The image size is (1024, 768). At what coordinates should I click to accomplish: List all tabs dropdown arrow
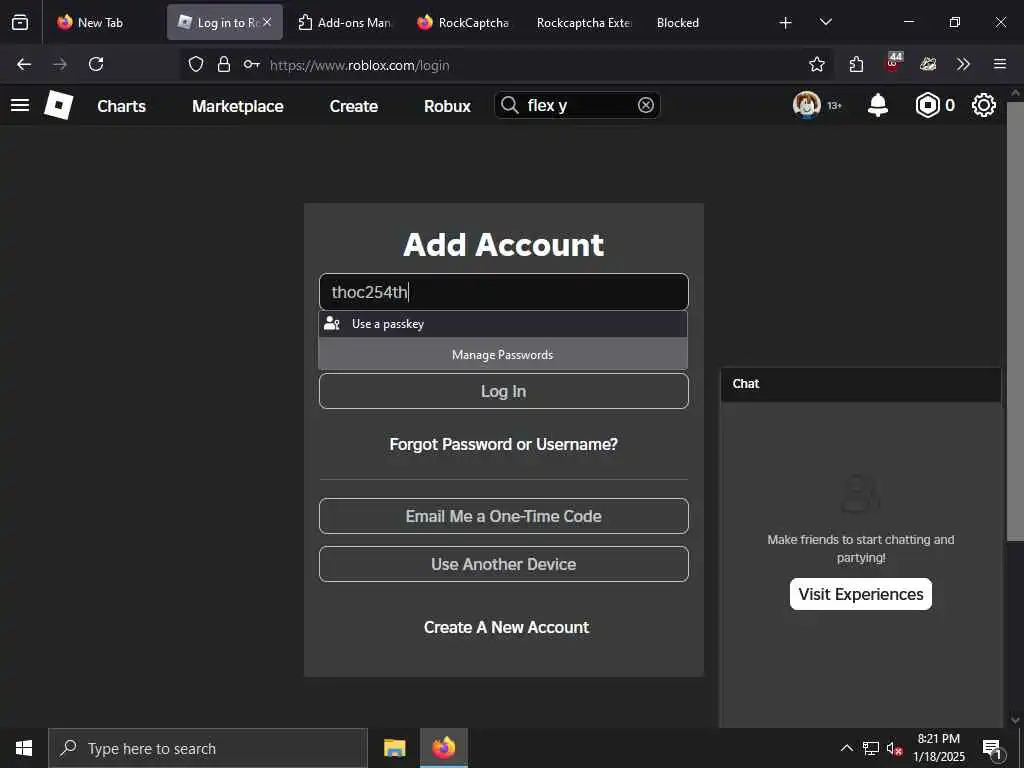click(826, 22)
